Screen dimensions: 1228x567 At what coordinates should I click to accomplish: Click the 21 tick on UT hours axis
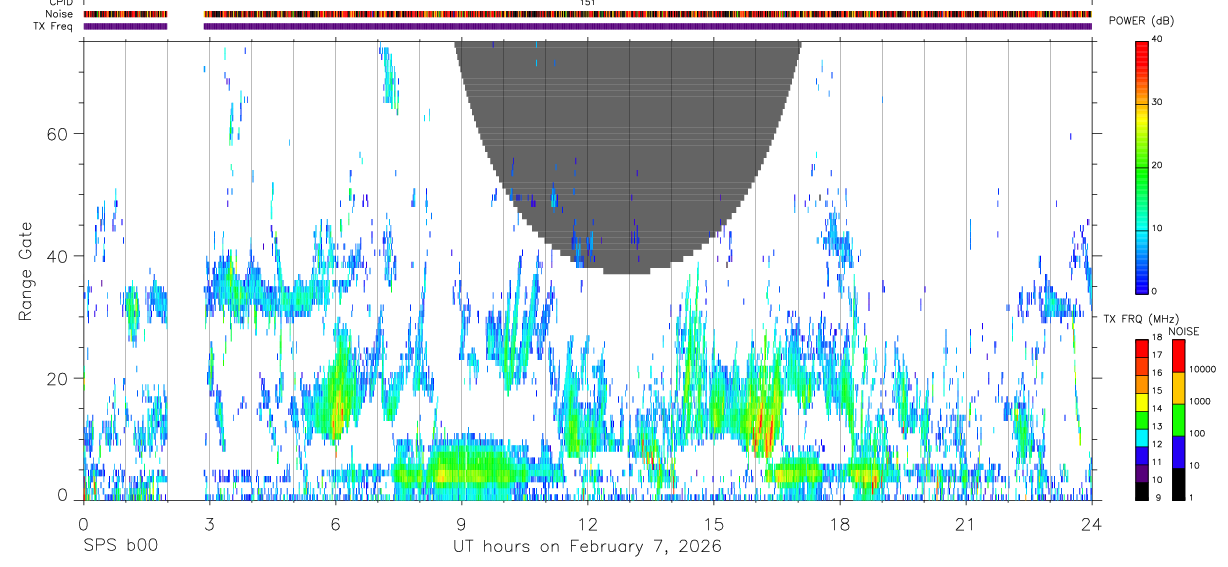[966, 524]
